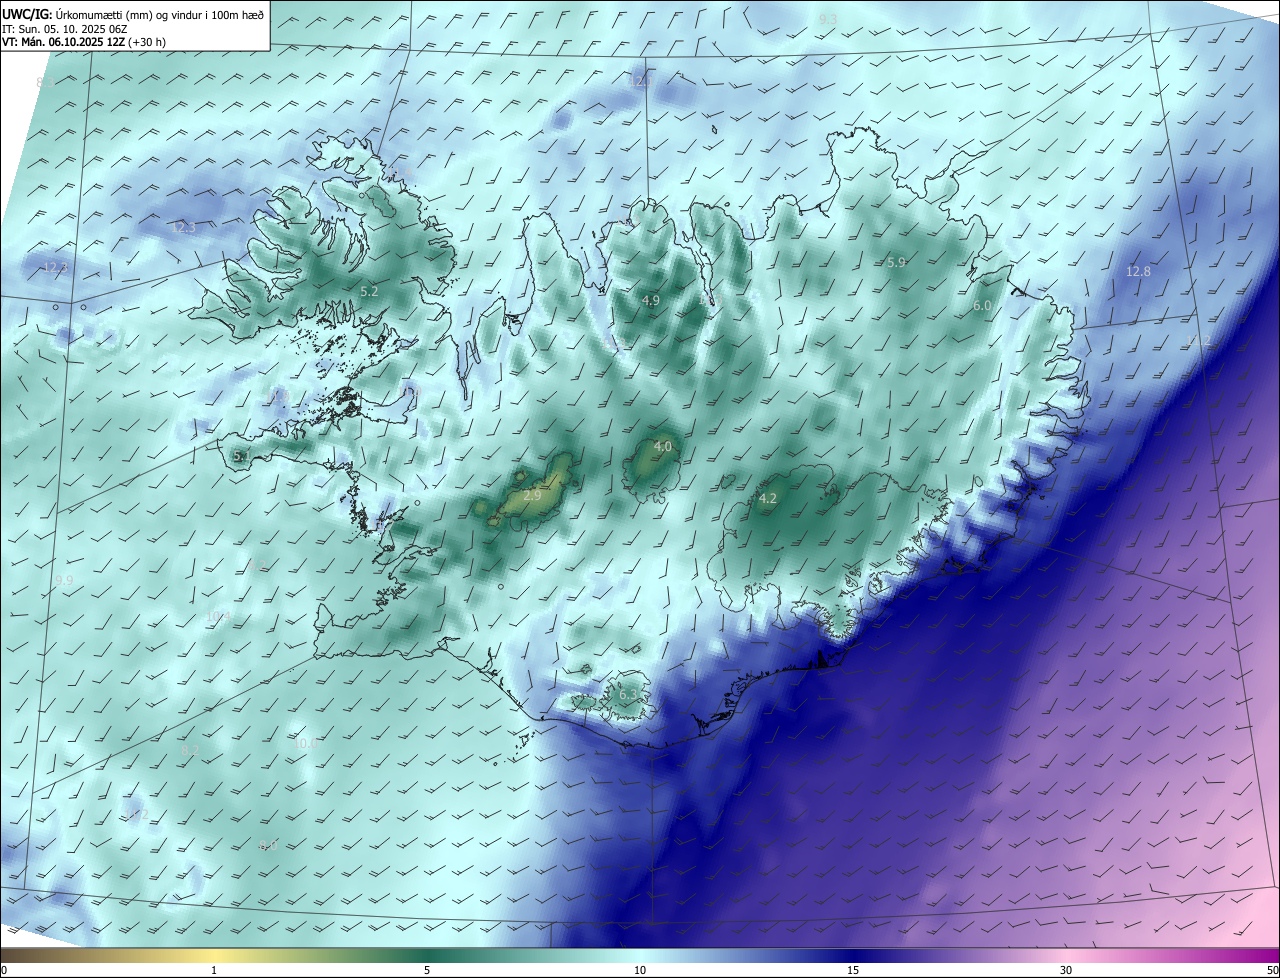Click the 12.1 value label on the map

(x=640, y=82)
